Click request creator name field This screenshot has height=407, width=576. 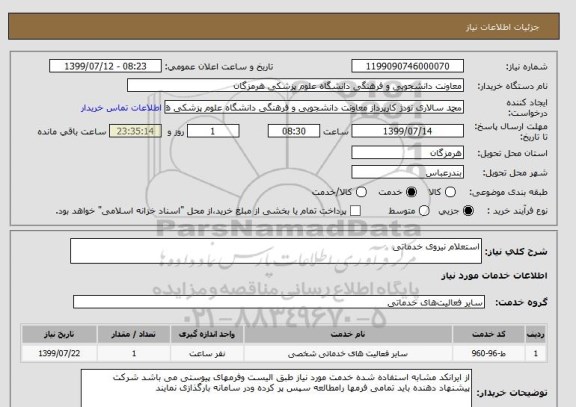(314, 108)
